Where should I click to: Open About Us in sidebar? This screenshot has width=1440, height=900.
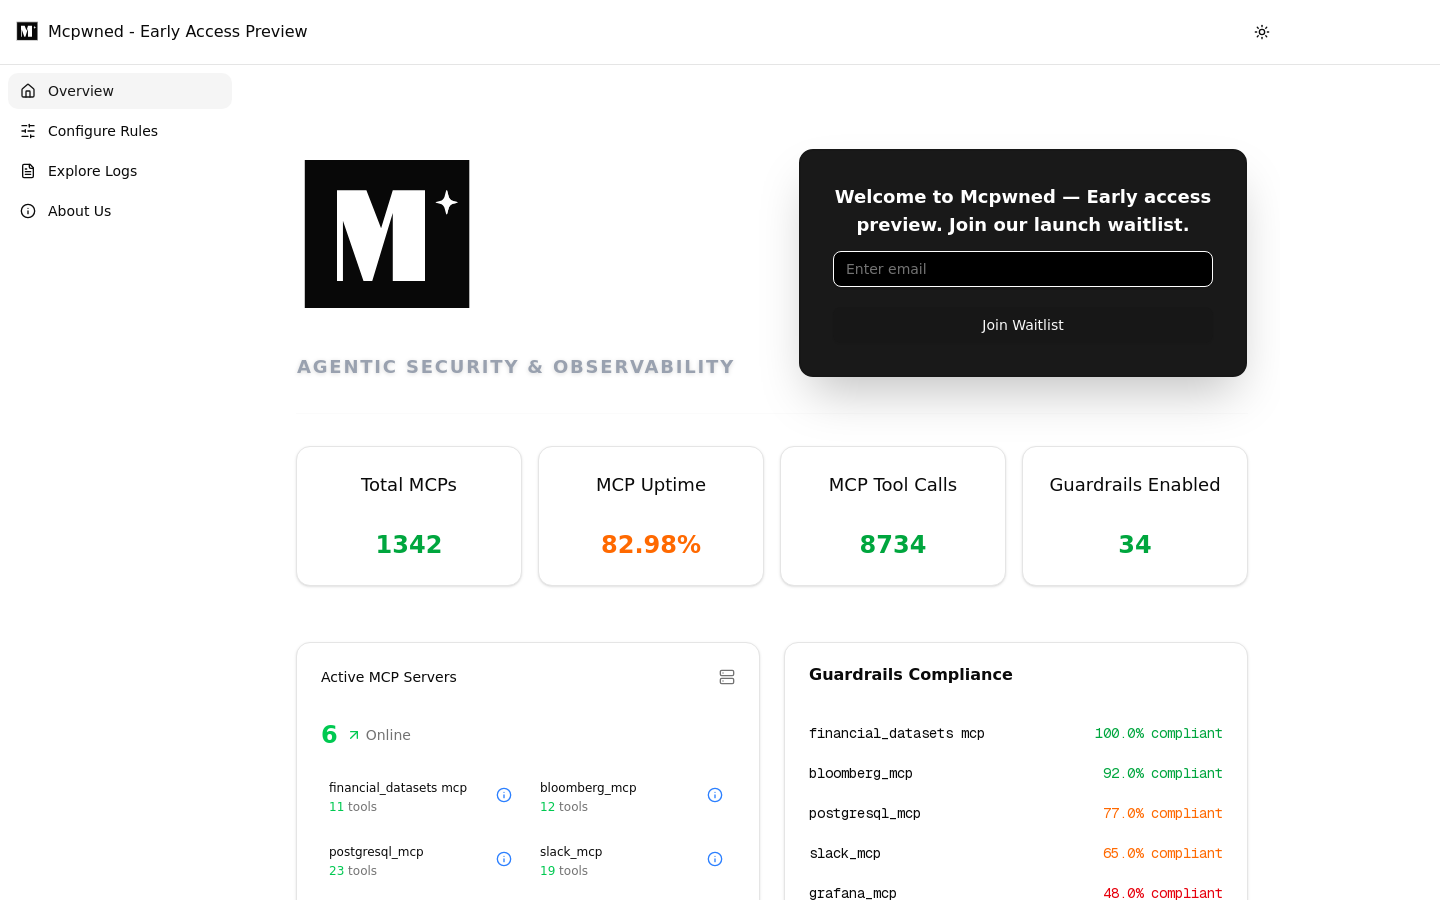[120, 211]
